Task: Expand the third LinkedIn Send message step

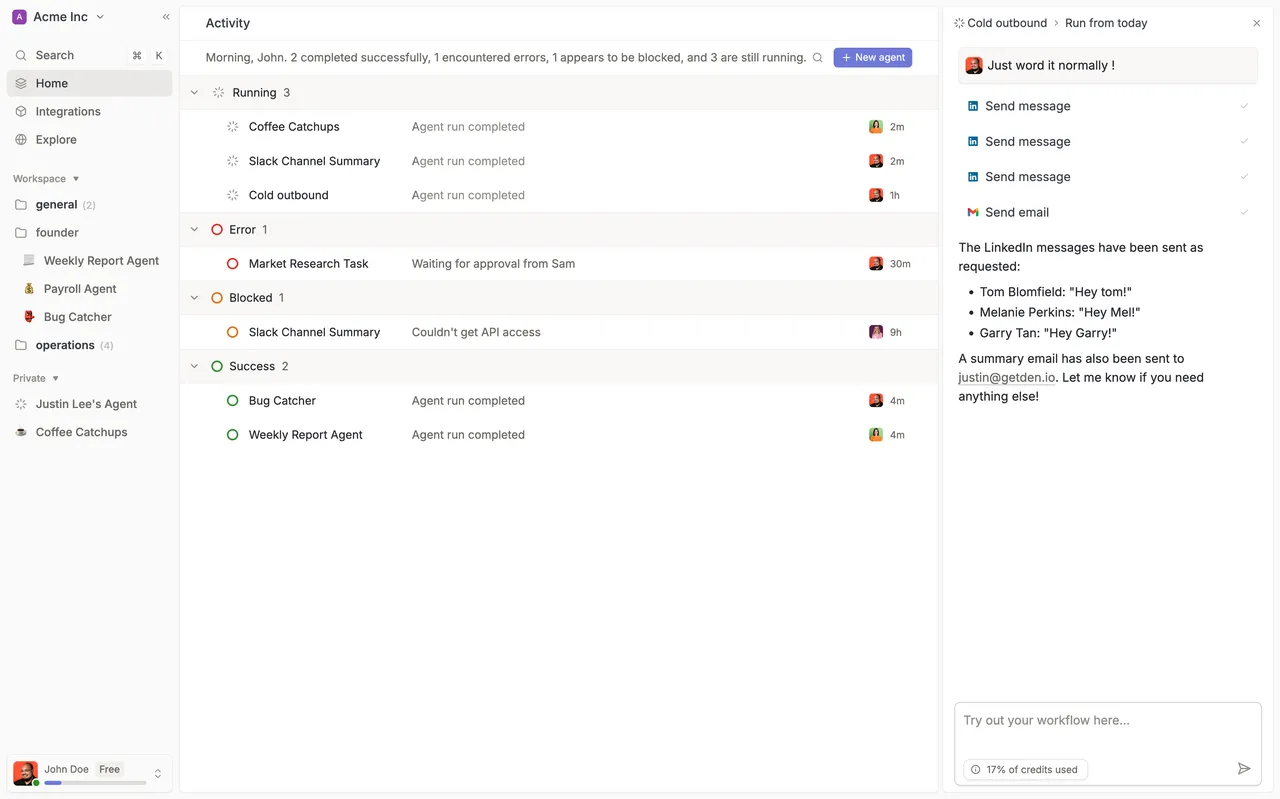Action: coord(1108,177)
